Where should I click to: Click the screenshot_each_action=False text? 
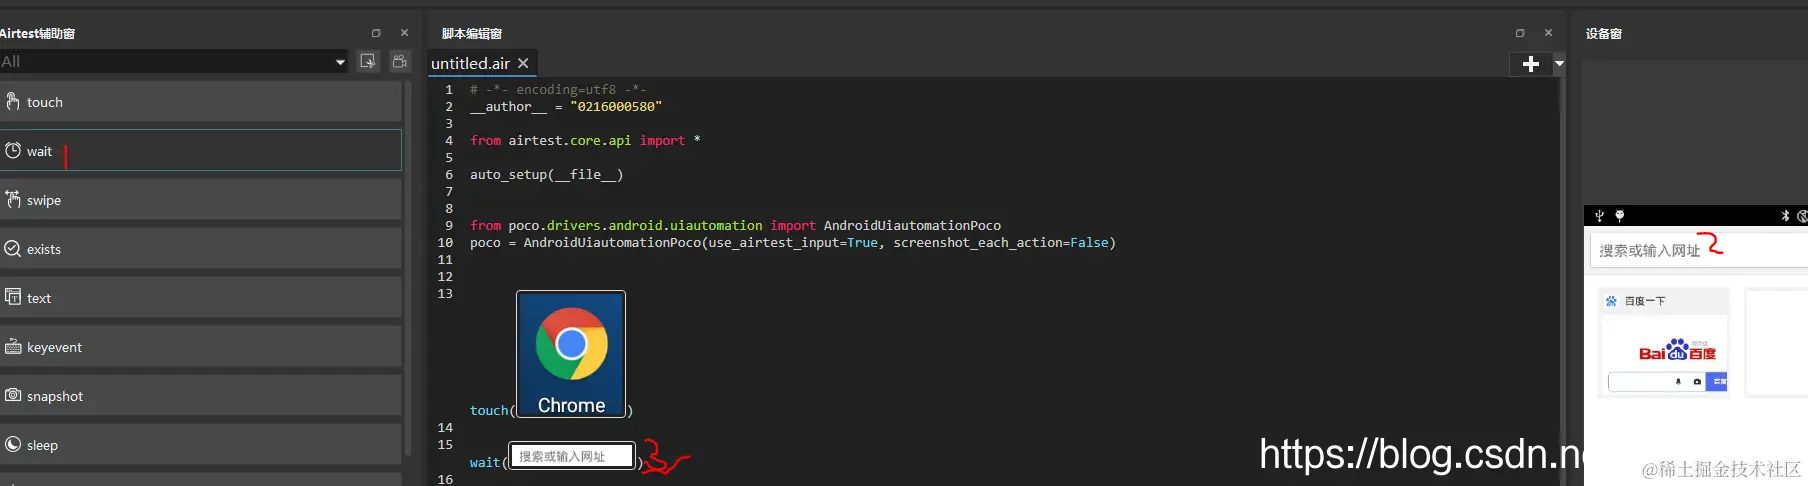pos(1001,242)
